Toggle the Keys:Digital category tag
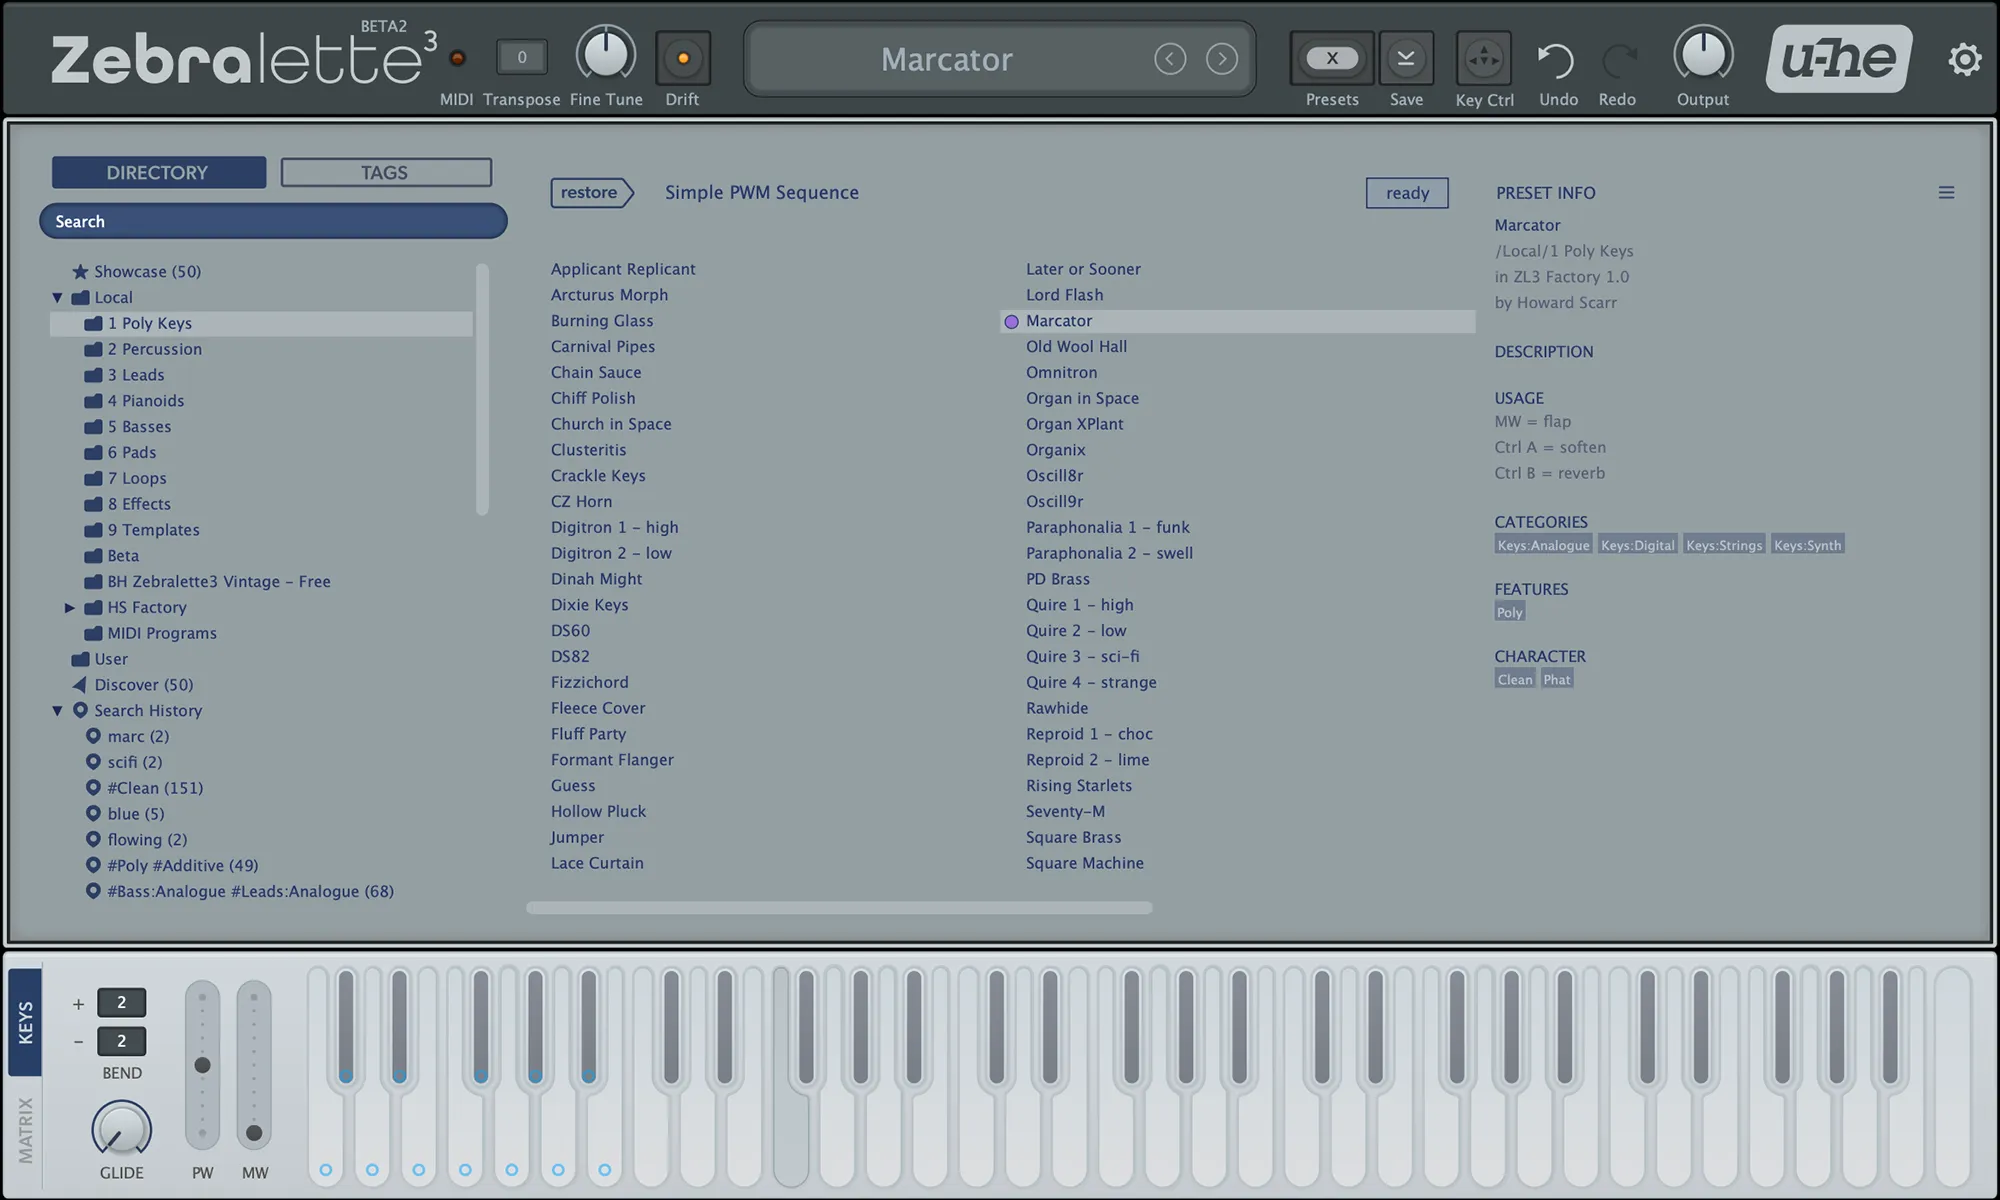2000x1200 pixels. (1636, 545)
